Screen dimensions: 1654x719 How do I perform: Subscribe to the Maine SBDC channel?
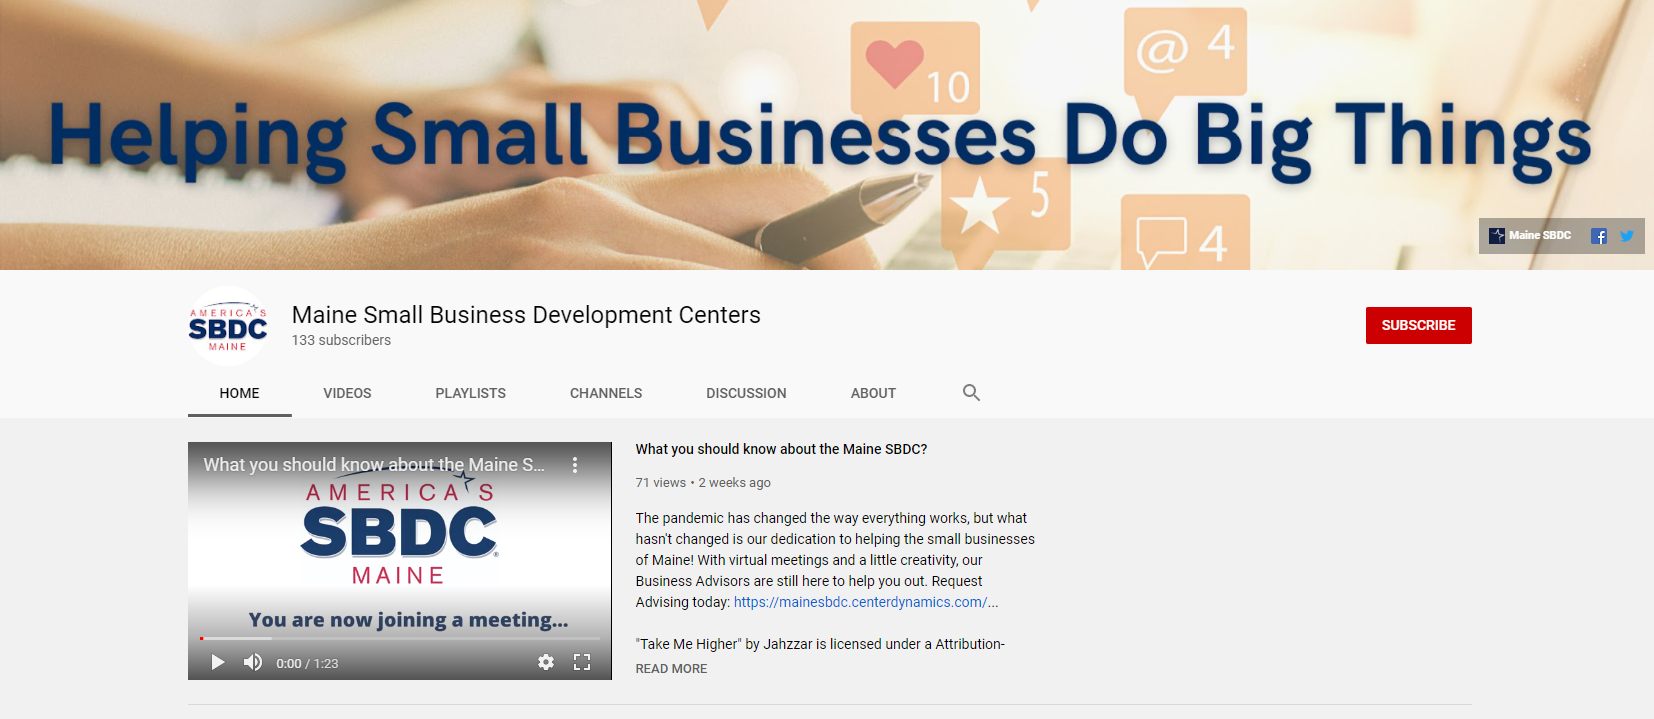tap(1418, 325)
